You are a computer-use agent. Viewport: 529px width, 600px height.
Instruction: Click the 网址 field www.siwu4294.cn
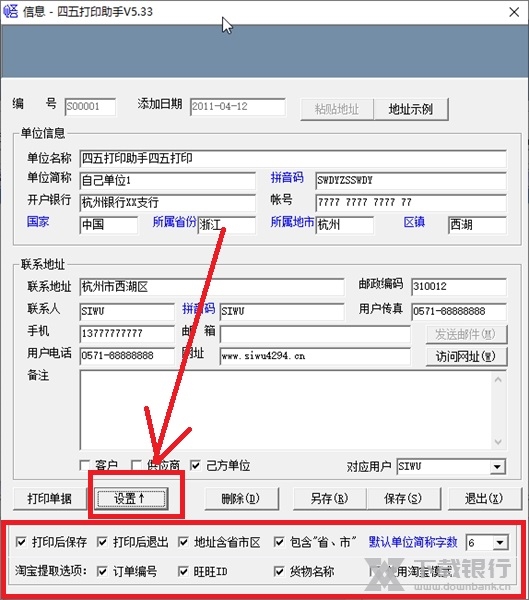pos(315,356)
